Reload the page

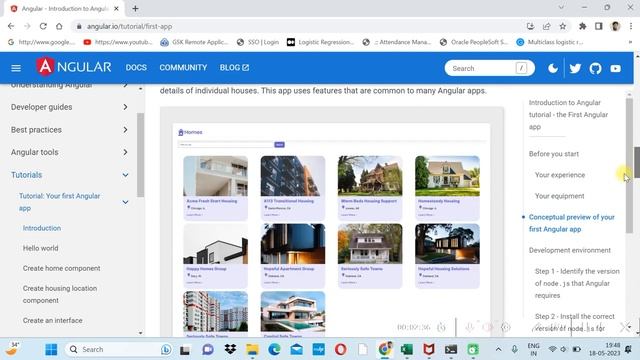(x=43, y=26)
